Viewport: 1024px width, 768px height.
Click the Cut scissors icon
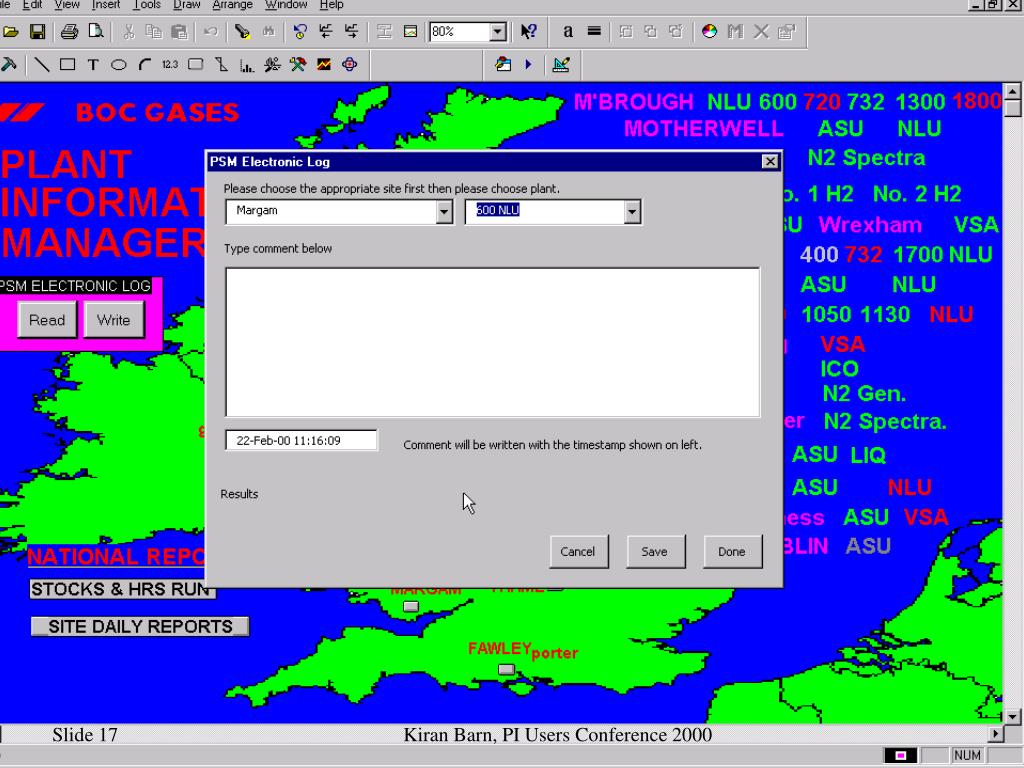[x=128, y=31]
